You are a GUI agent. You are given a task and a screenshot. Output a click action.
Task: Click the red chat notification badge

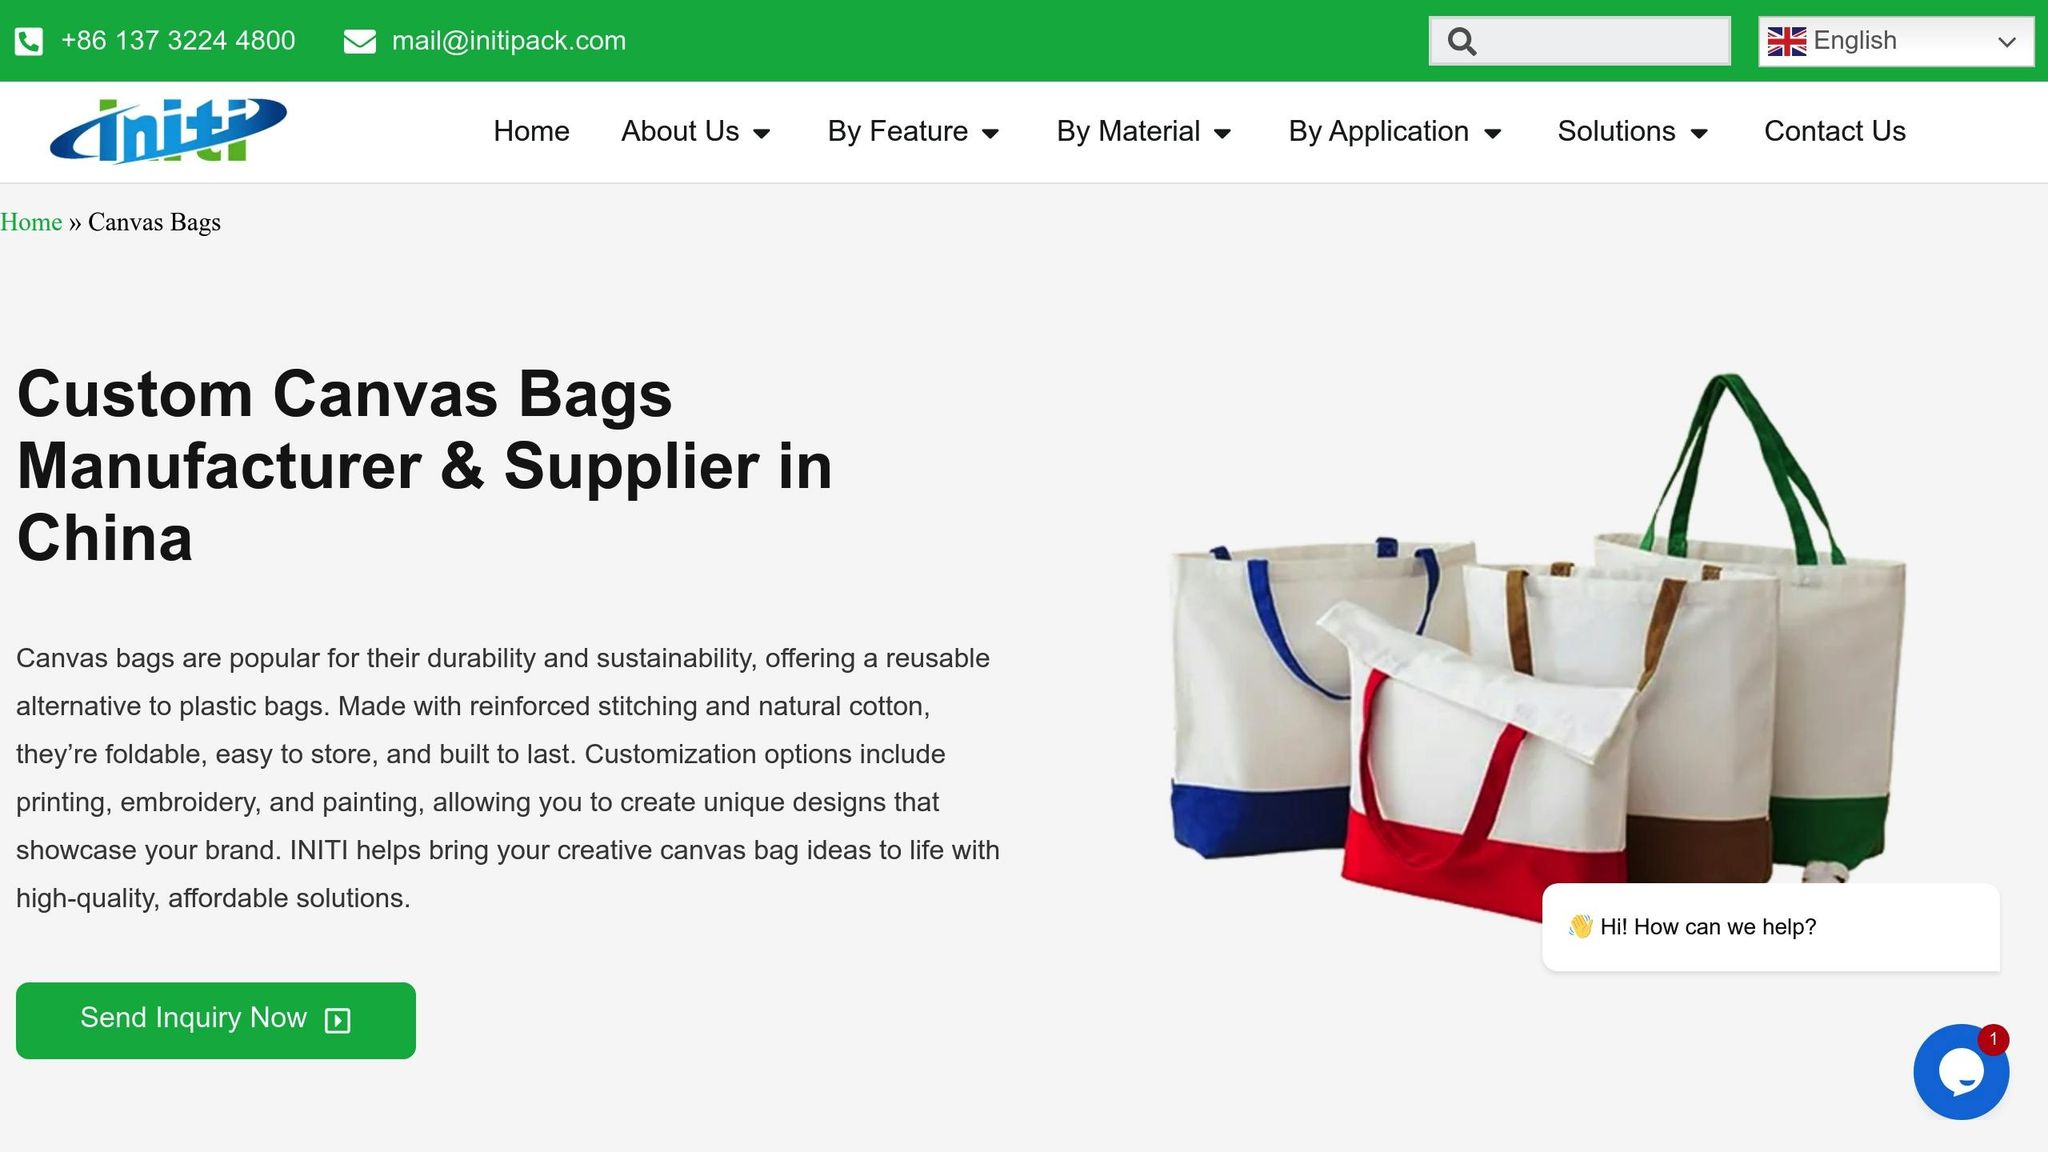tap(1993, 1039)
